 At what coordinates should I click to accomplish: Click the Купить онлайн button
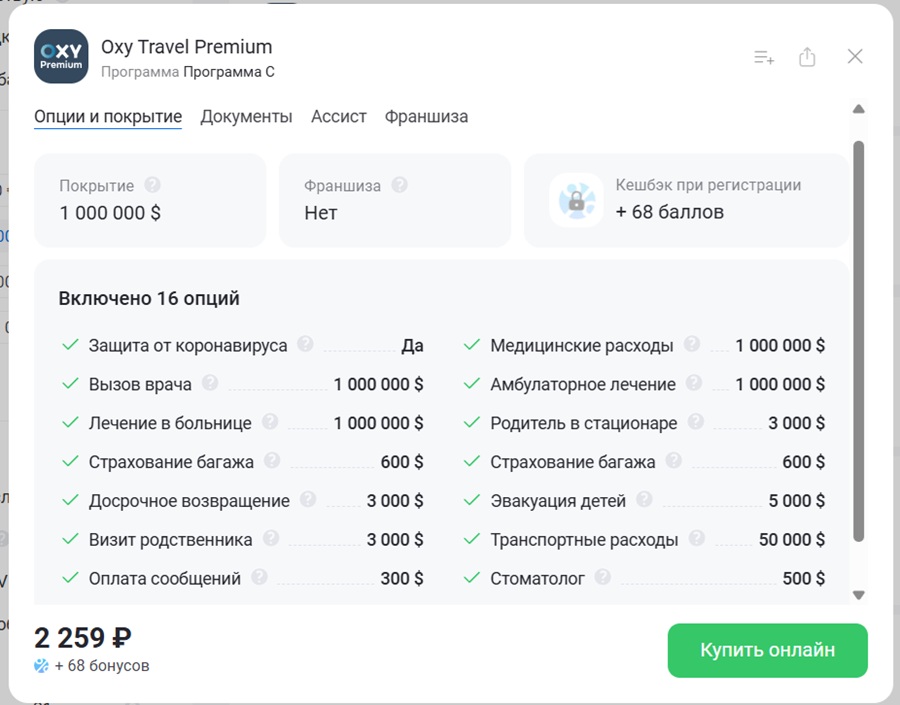pyautogui.click(x=767, y=650)
